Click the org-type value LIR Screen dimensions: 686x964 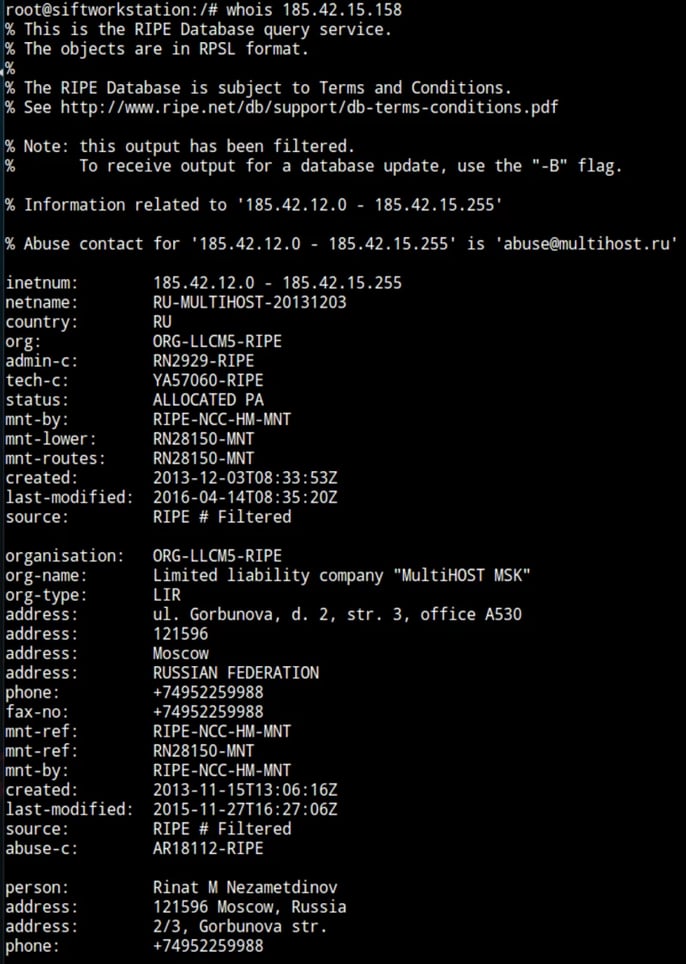tap(166, 595)
